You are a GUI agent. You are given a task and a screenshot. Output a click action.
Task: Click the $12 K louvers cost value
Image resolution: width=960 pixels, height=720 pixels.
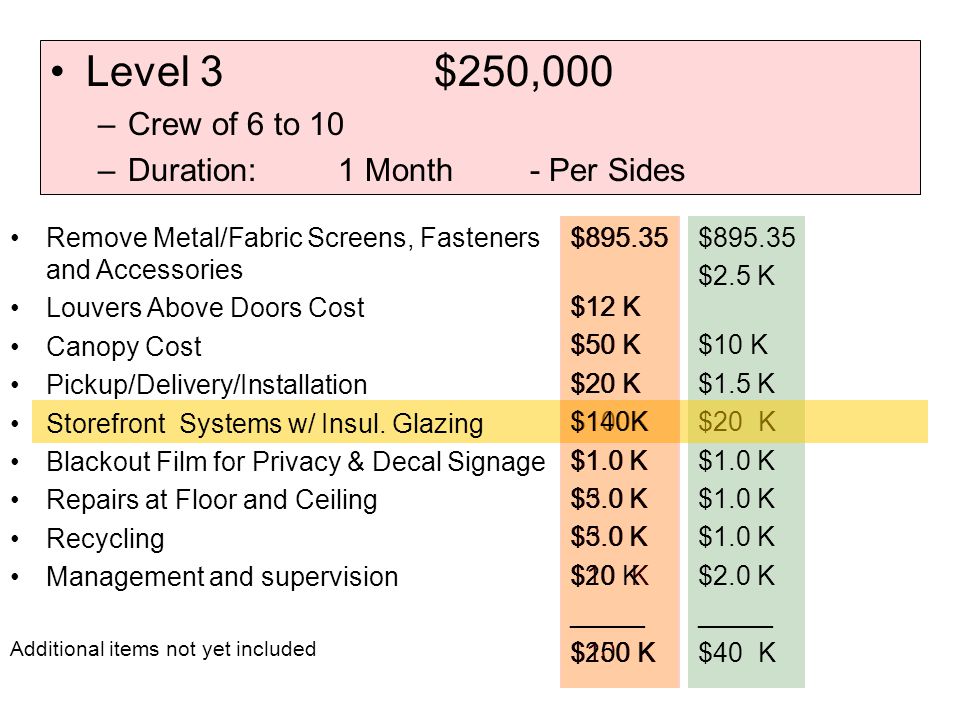(606, 307)
